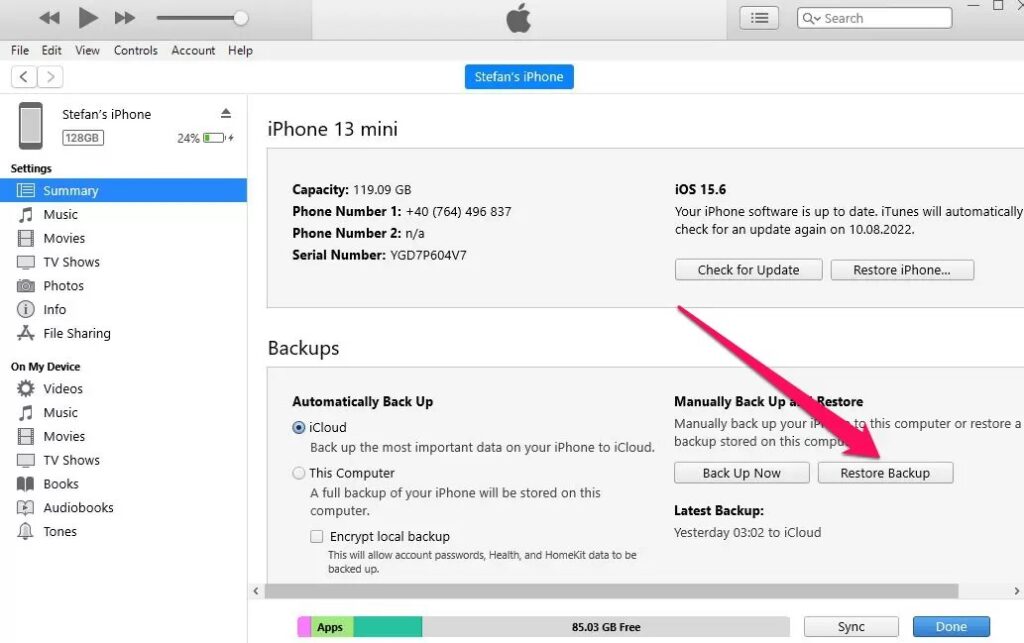
Task: Click the Sync button
Action: point(851,627)
